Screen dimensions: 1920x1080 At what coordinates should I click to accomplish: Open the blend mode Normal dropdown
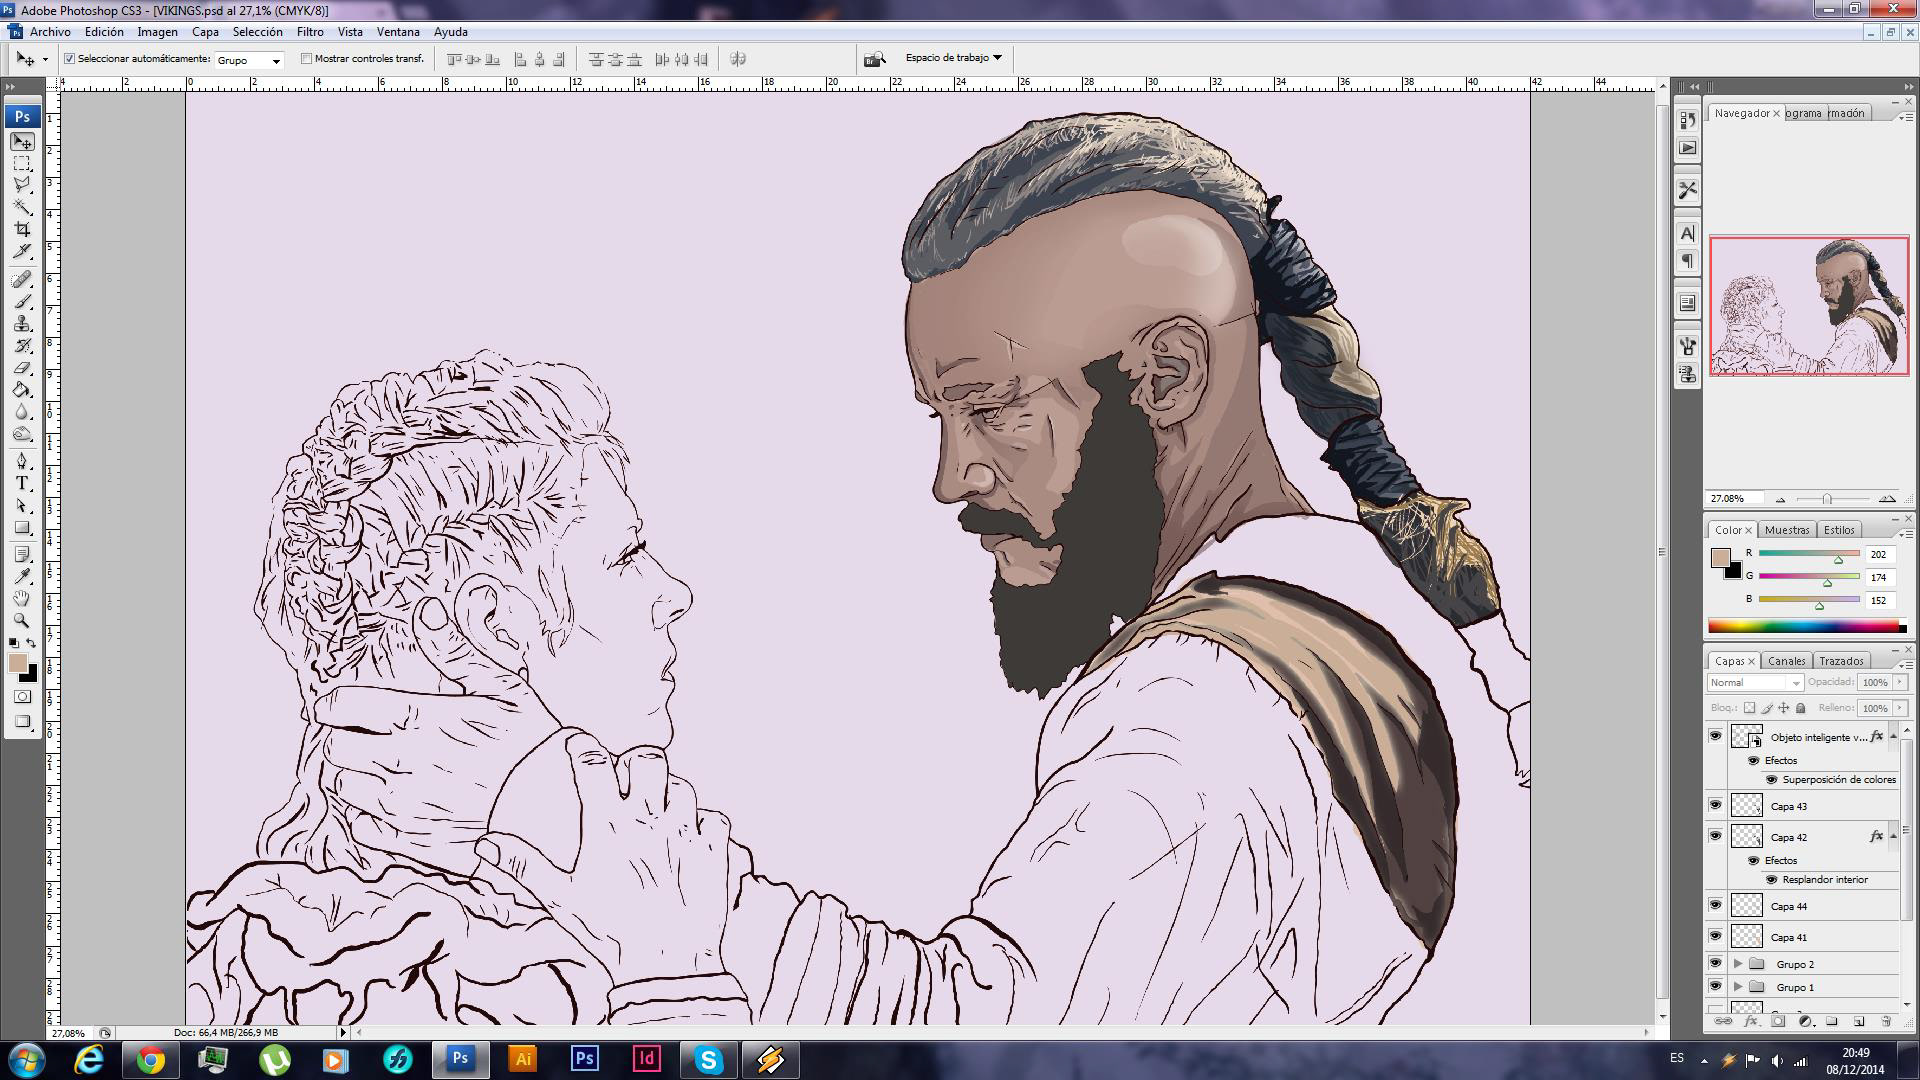tap(1755, 683)
